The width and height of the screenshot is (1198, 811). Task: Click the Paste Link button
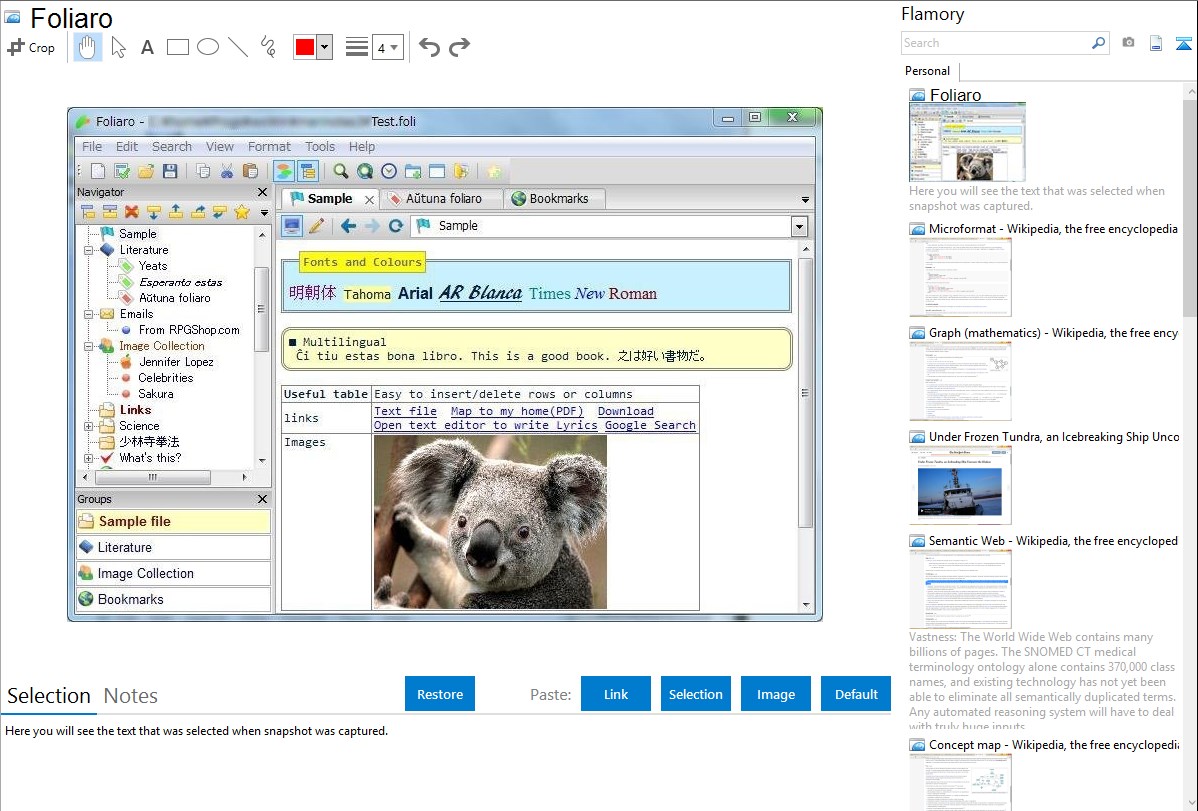click(x=615, y=694)
